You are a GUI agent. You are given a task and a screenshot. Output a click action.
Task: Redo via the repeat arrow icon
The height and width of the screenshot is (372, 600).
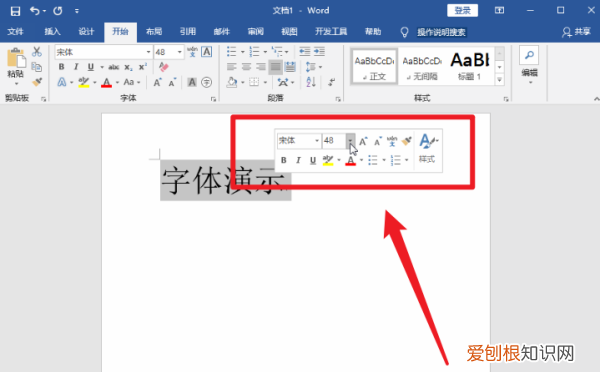pyautogui.click(x=58, y=11)
